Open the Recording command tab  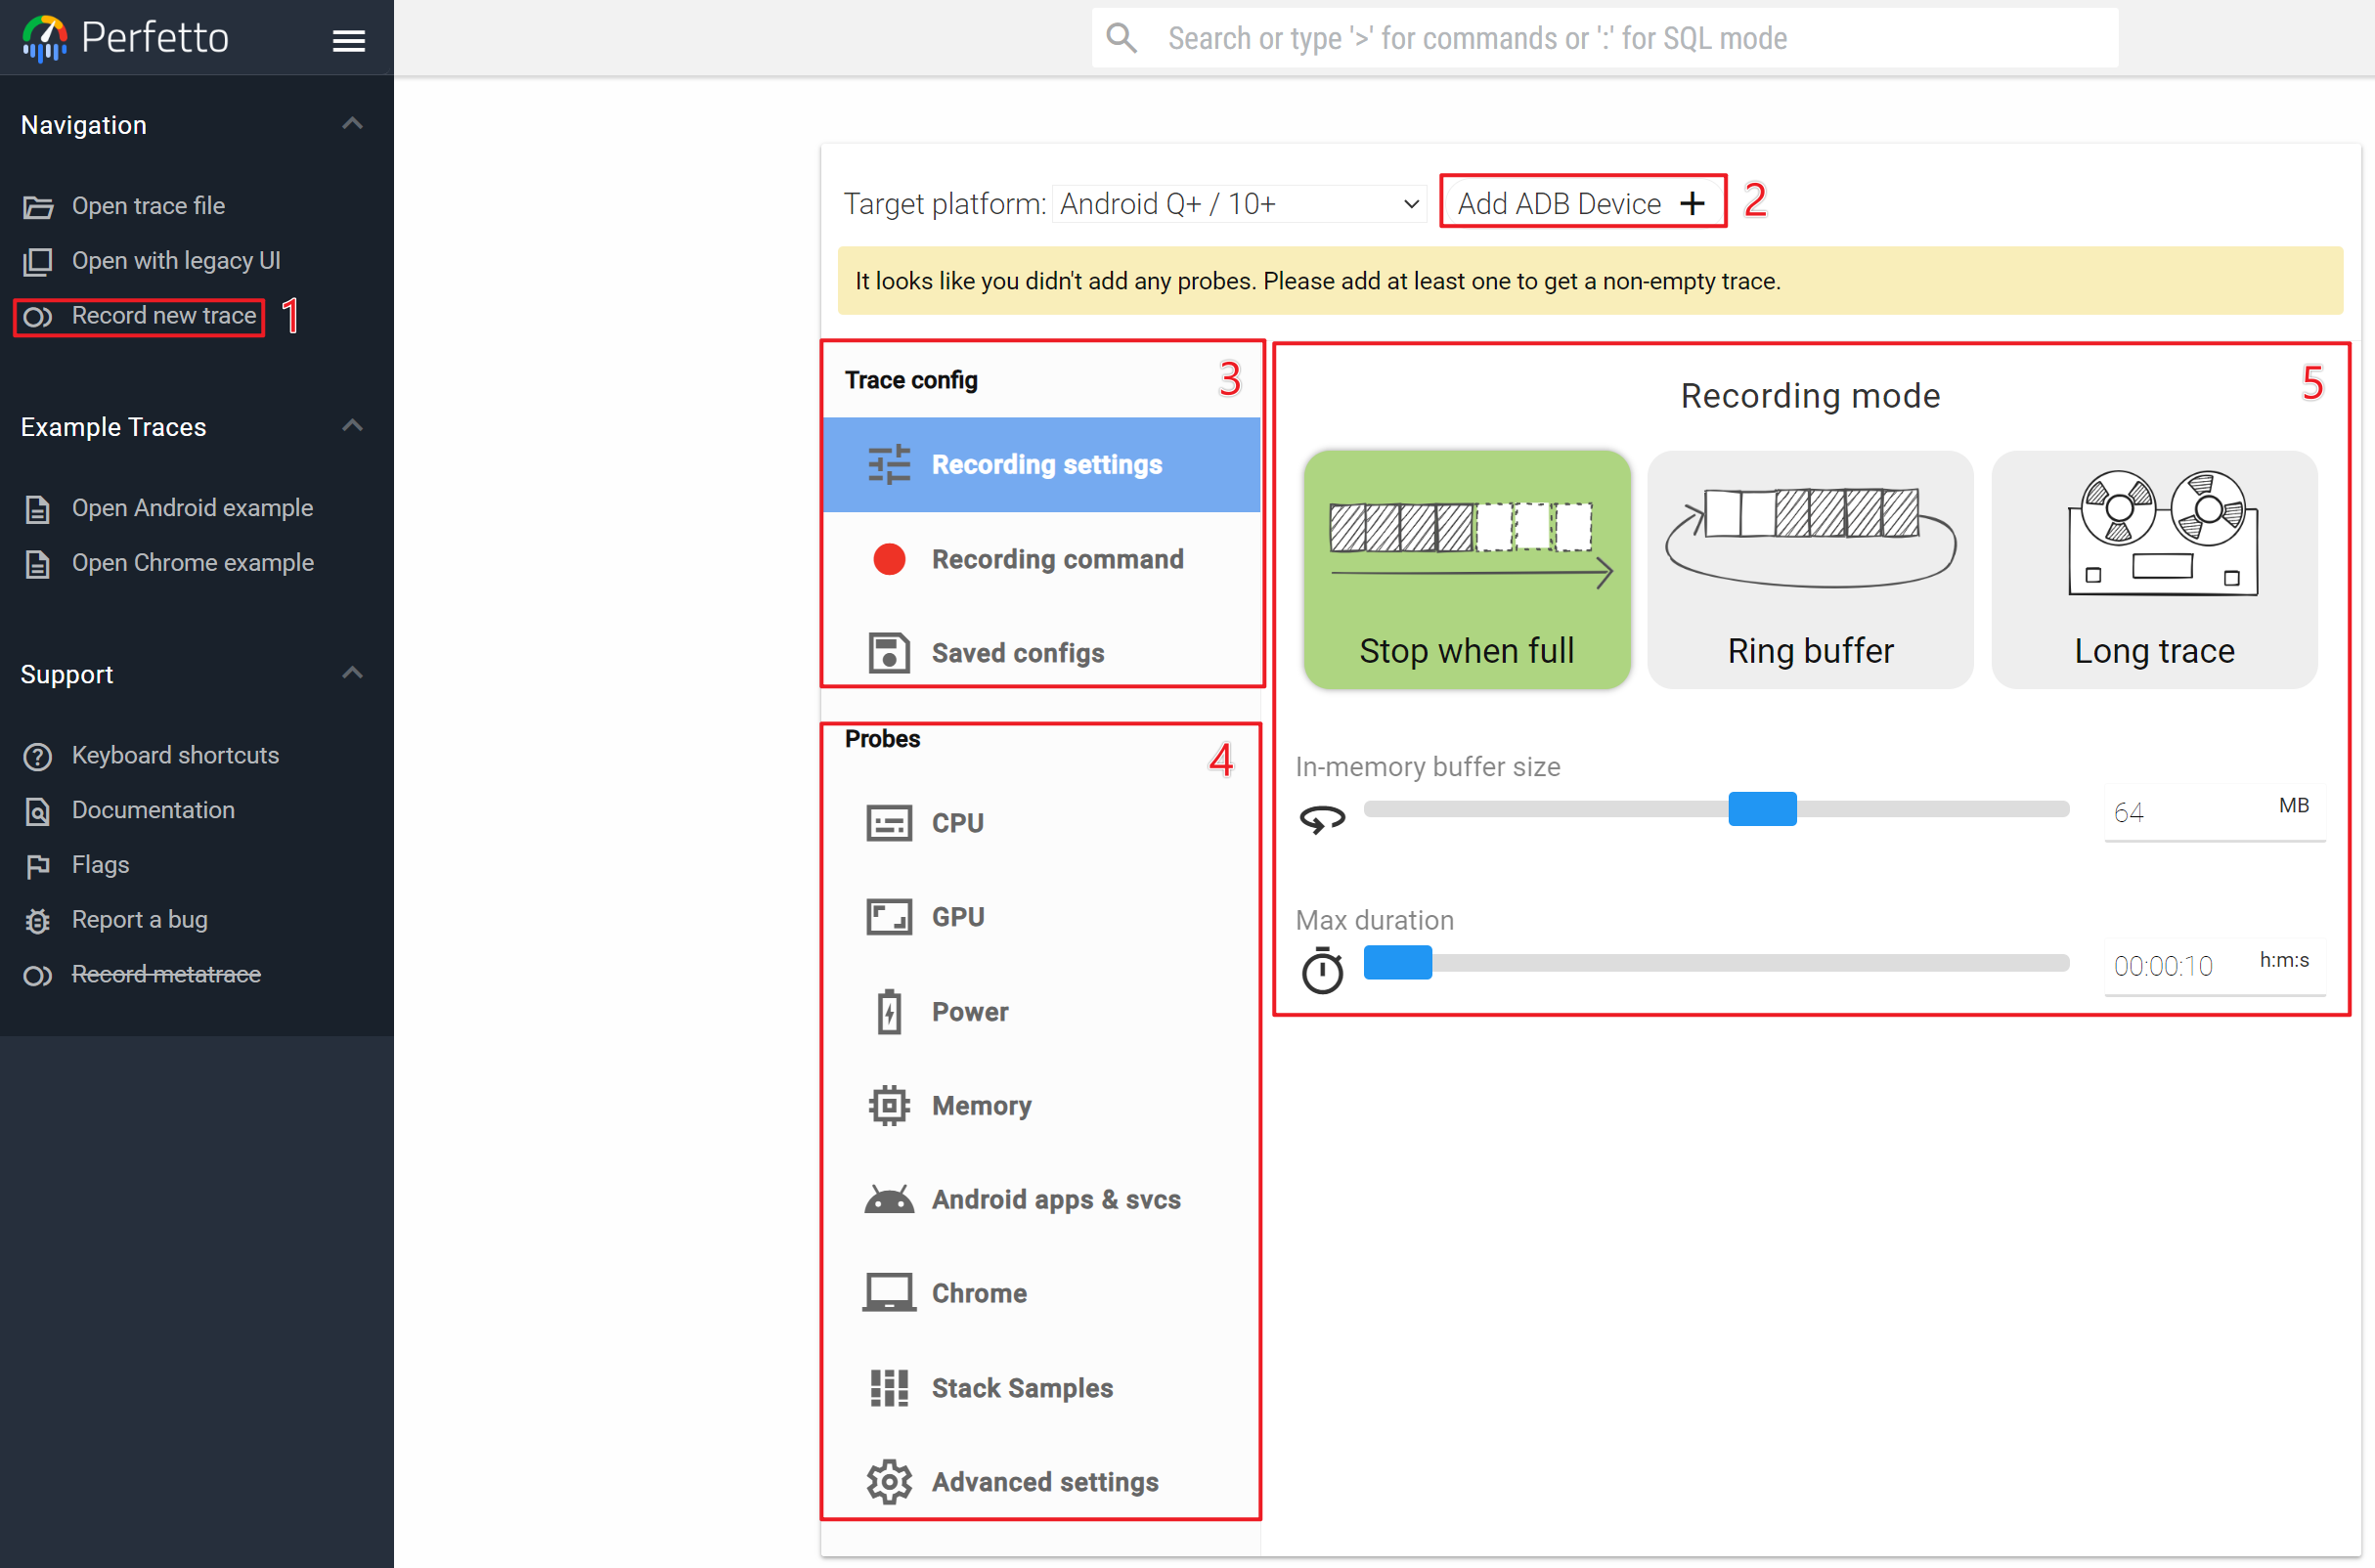tap(1041, 559)
